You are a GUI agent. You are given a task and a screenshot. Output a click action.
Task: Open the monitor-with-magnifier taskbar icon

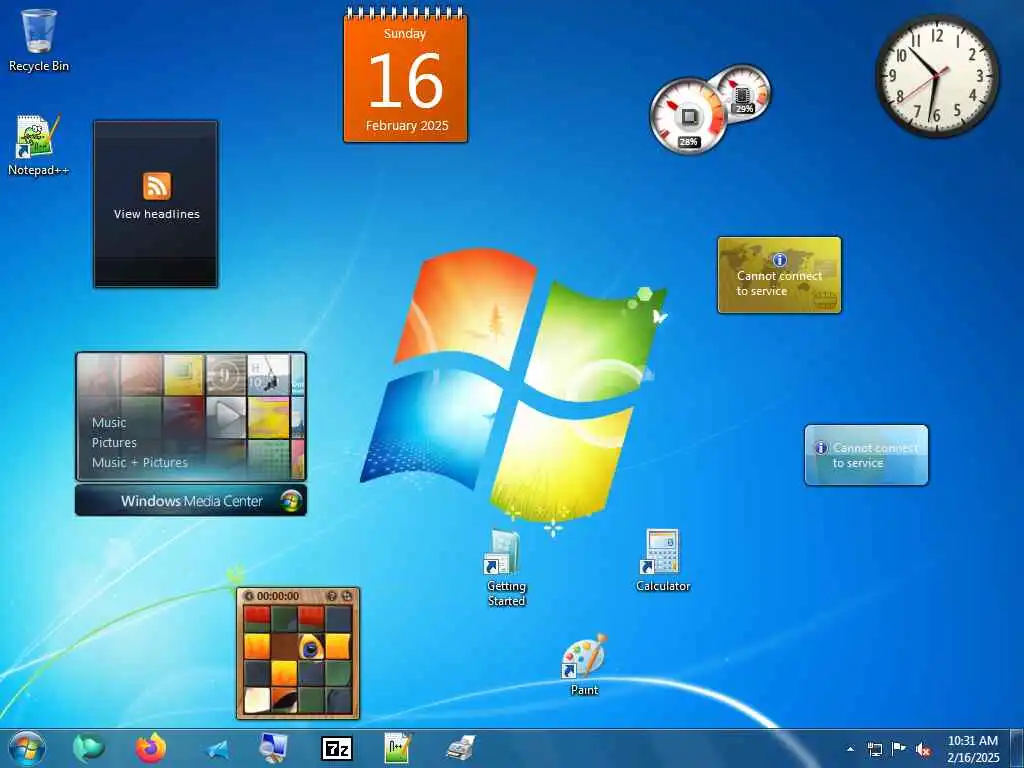pos(273,748)
